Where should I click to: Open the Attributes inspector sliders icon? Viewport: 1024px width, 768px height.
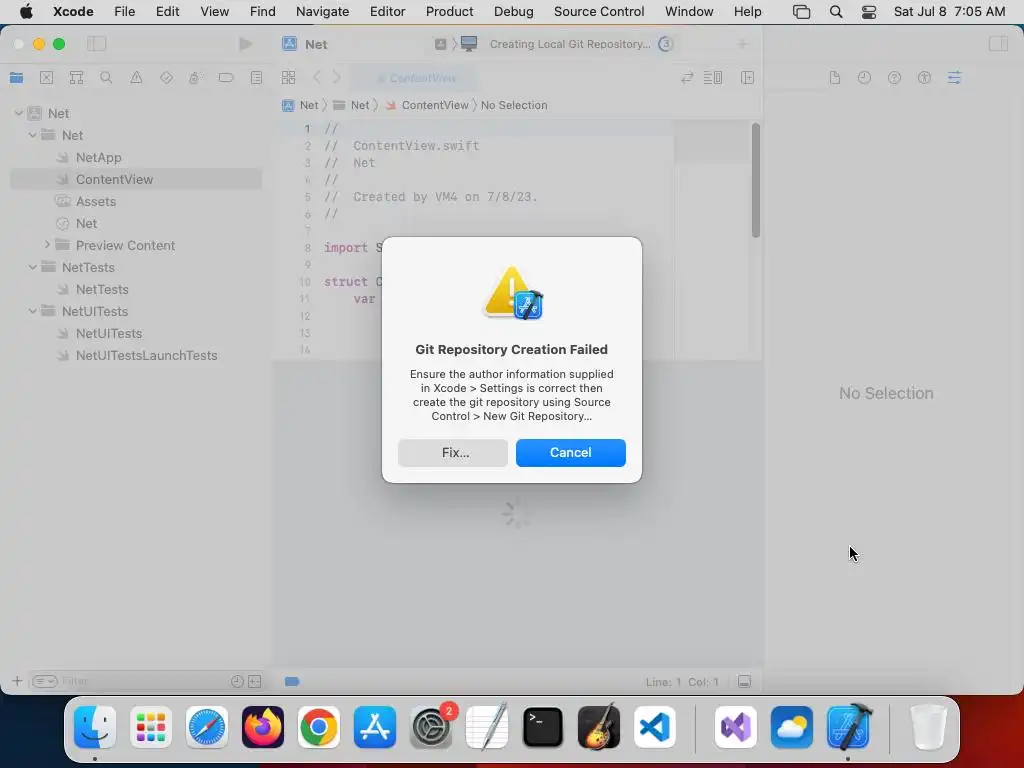click(x=954, y=78)
